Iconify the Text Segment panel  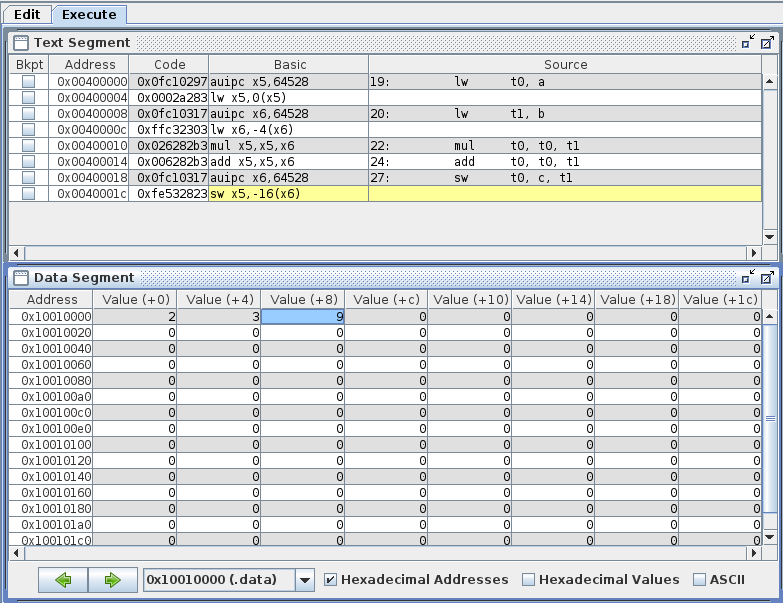point(748,42)
